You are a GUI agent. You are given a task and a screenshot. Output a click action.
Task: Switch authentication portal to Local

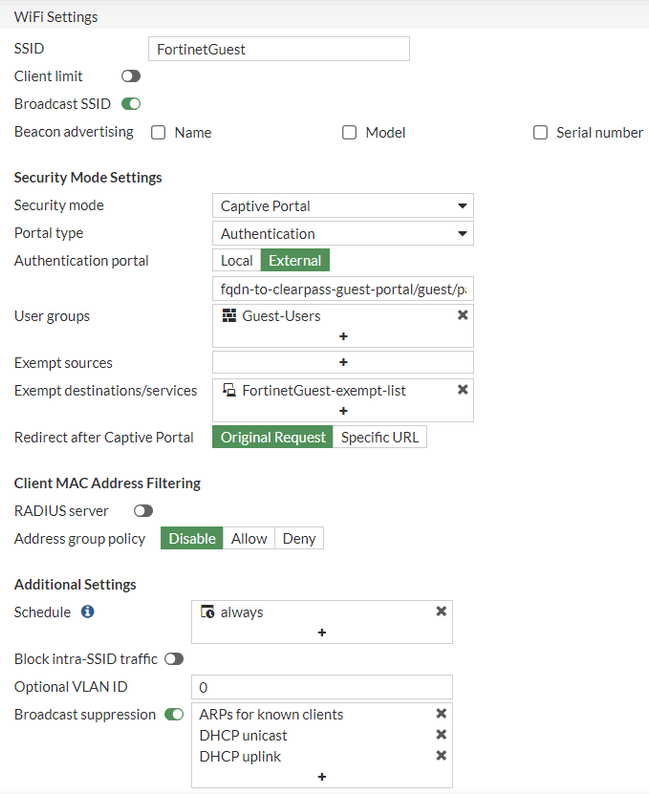237,261
